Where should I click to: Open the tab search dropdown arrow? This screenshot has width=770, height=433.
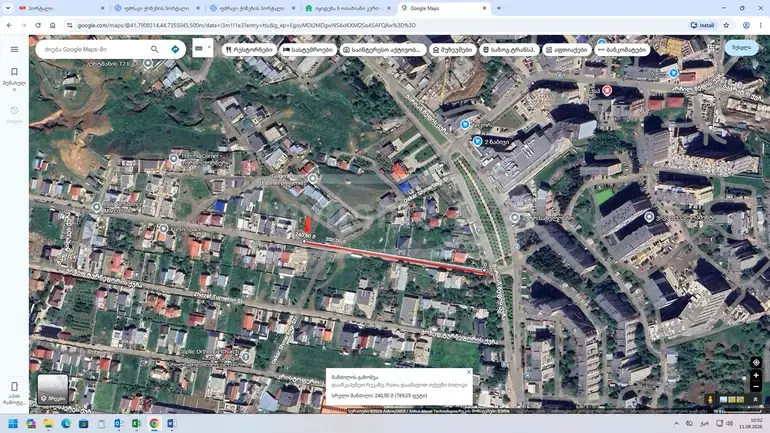[x=8, y=8]
